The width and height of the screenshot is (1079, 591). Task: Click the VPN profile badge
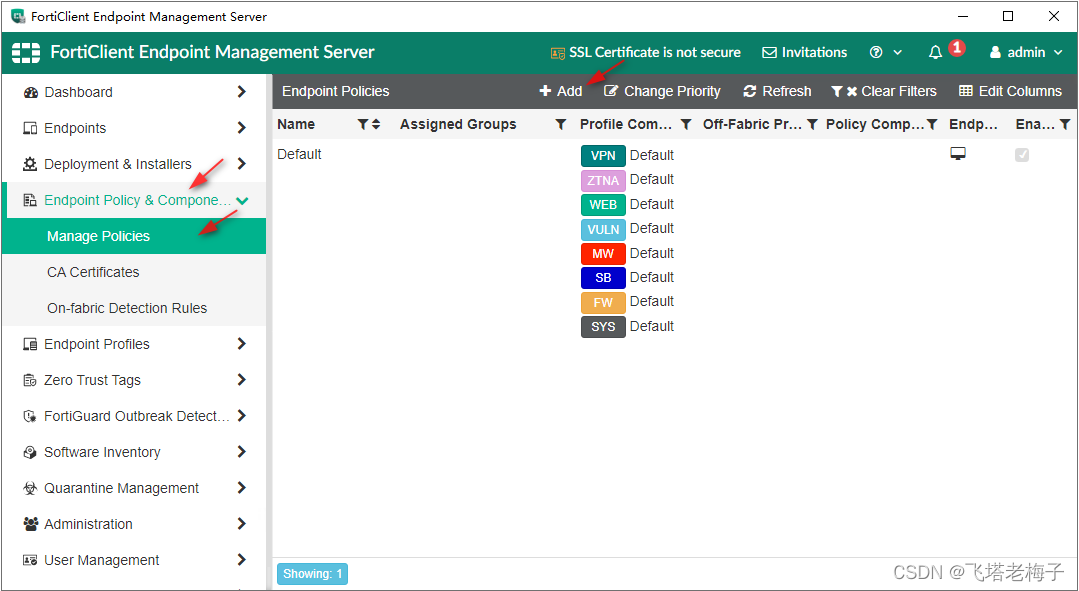coord(603,155)
